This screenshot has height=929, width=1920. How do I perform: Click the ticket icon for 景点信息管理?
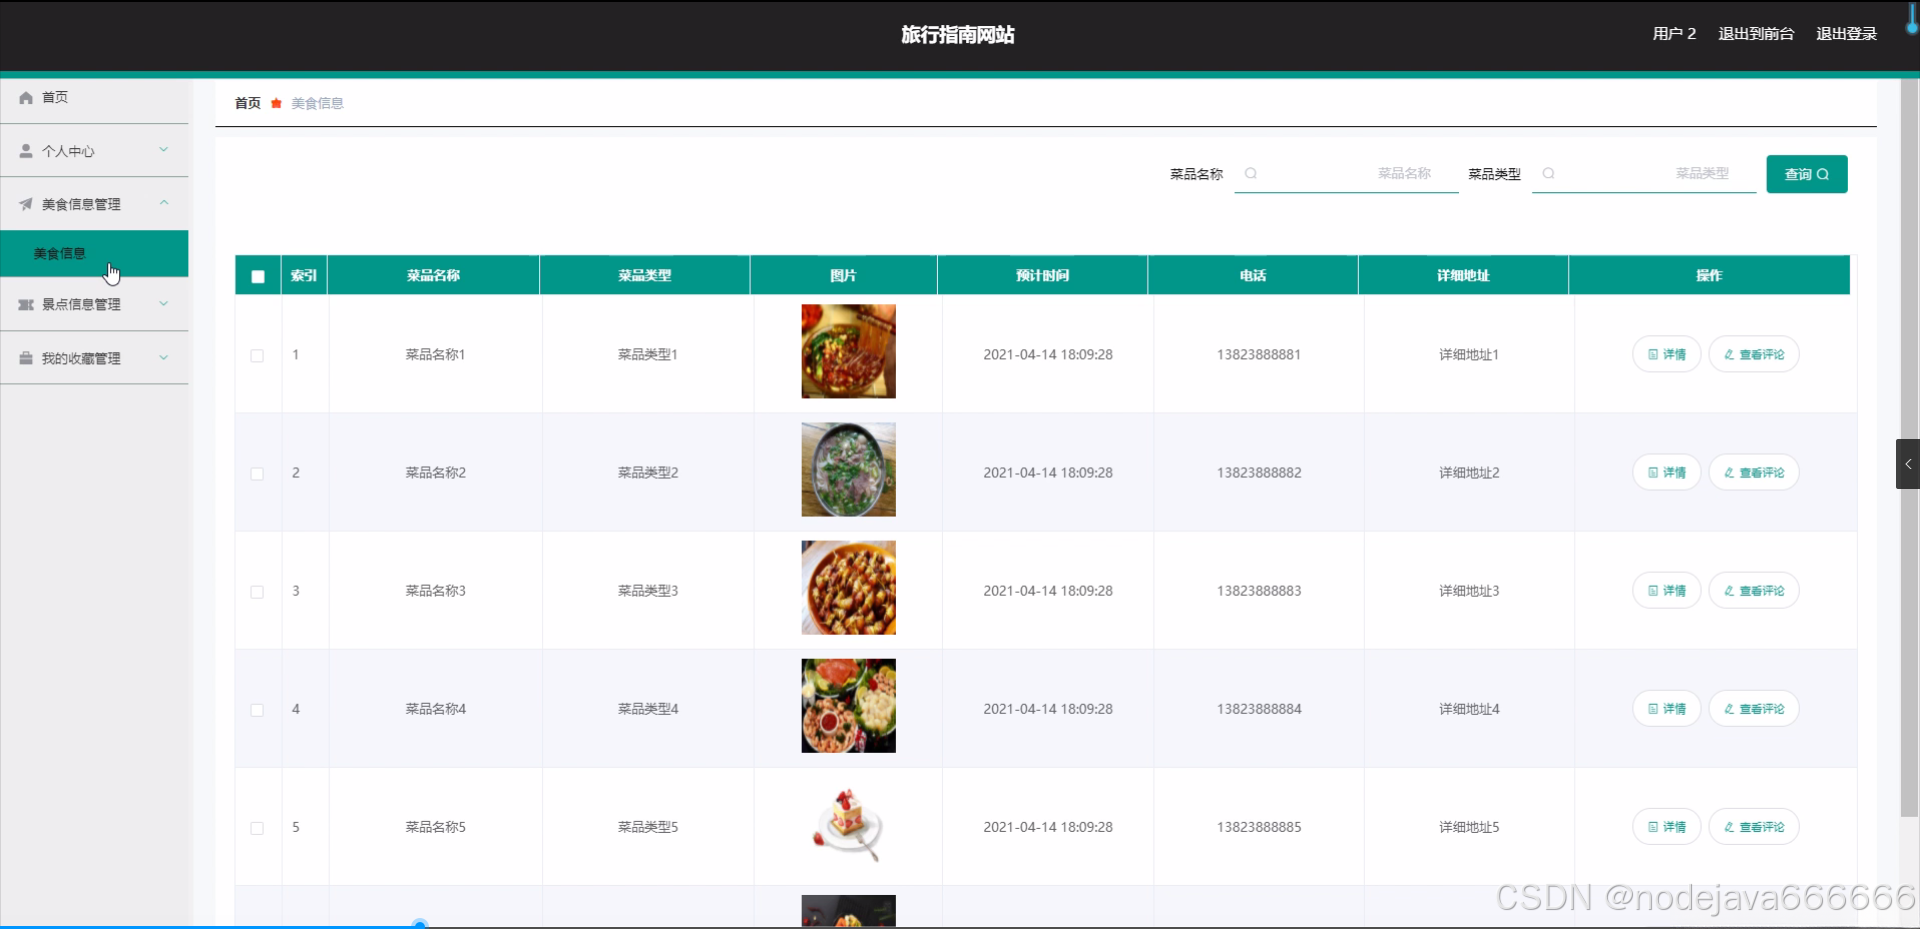click(x=26, y=304)
